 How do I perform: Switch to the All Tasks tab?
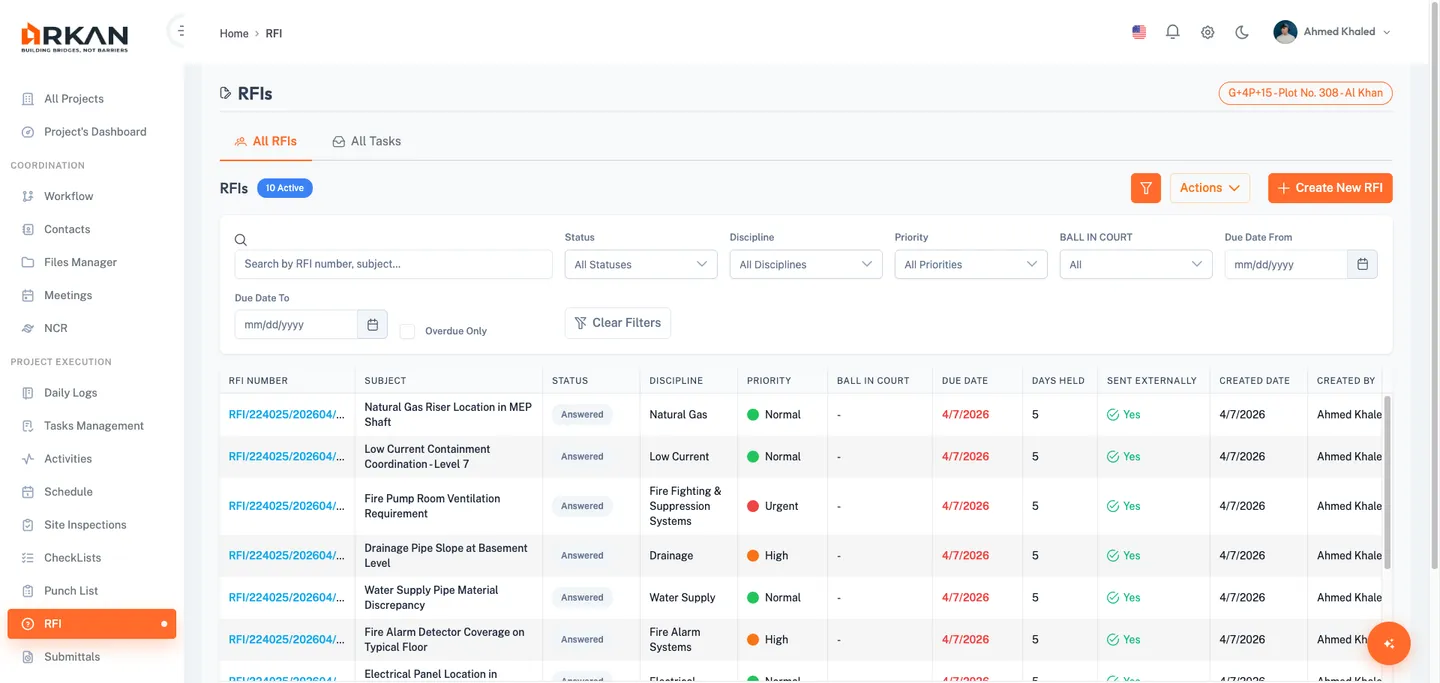coord(367,141)
